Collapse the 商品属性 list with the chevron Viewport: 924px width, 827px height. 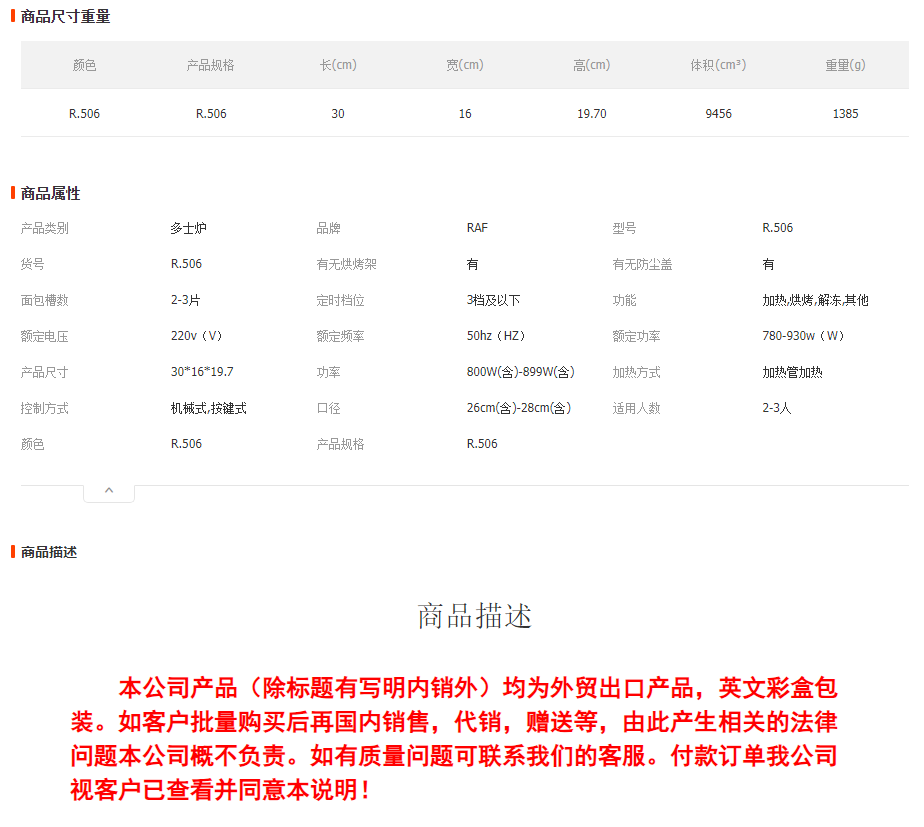tap(109, 491)
